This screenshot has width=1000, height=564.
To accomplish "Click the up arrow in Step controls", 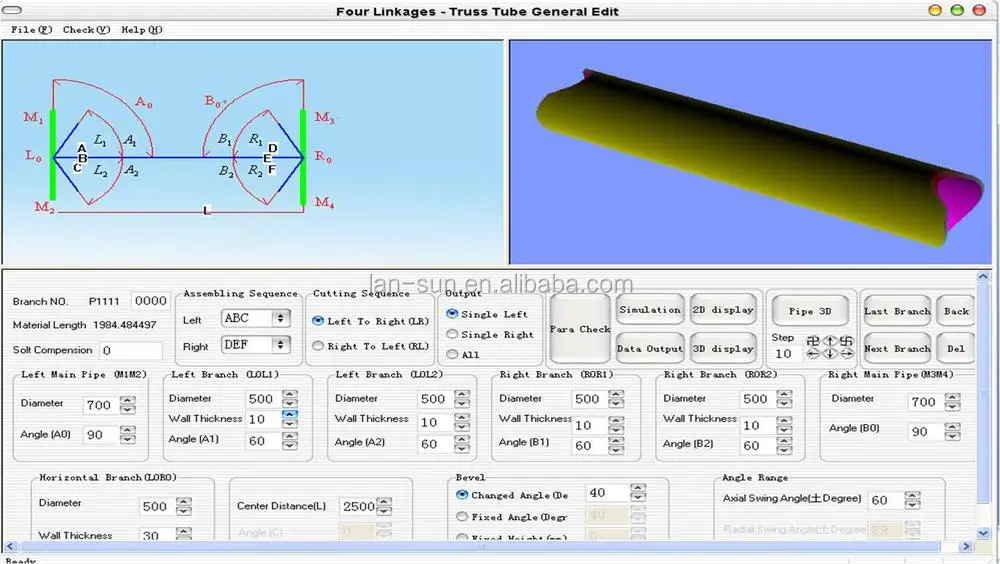I will click(829, 341).
